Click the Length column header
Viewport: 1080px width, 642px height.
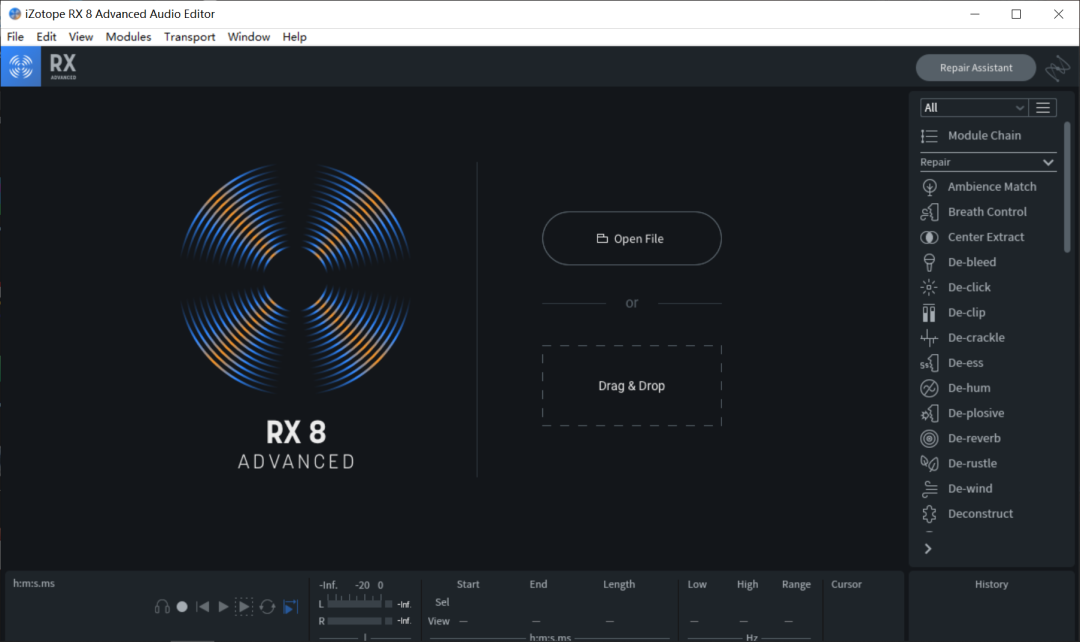[619, 584]
